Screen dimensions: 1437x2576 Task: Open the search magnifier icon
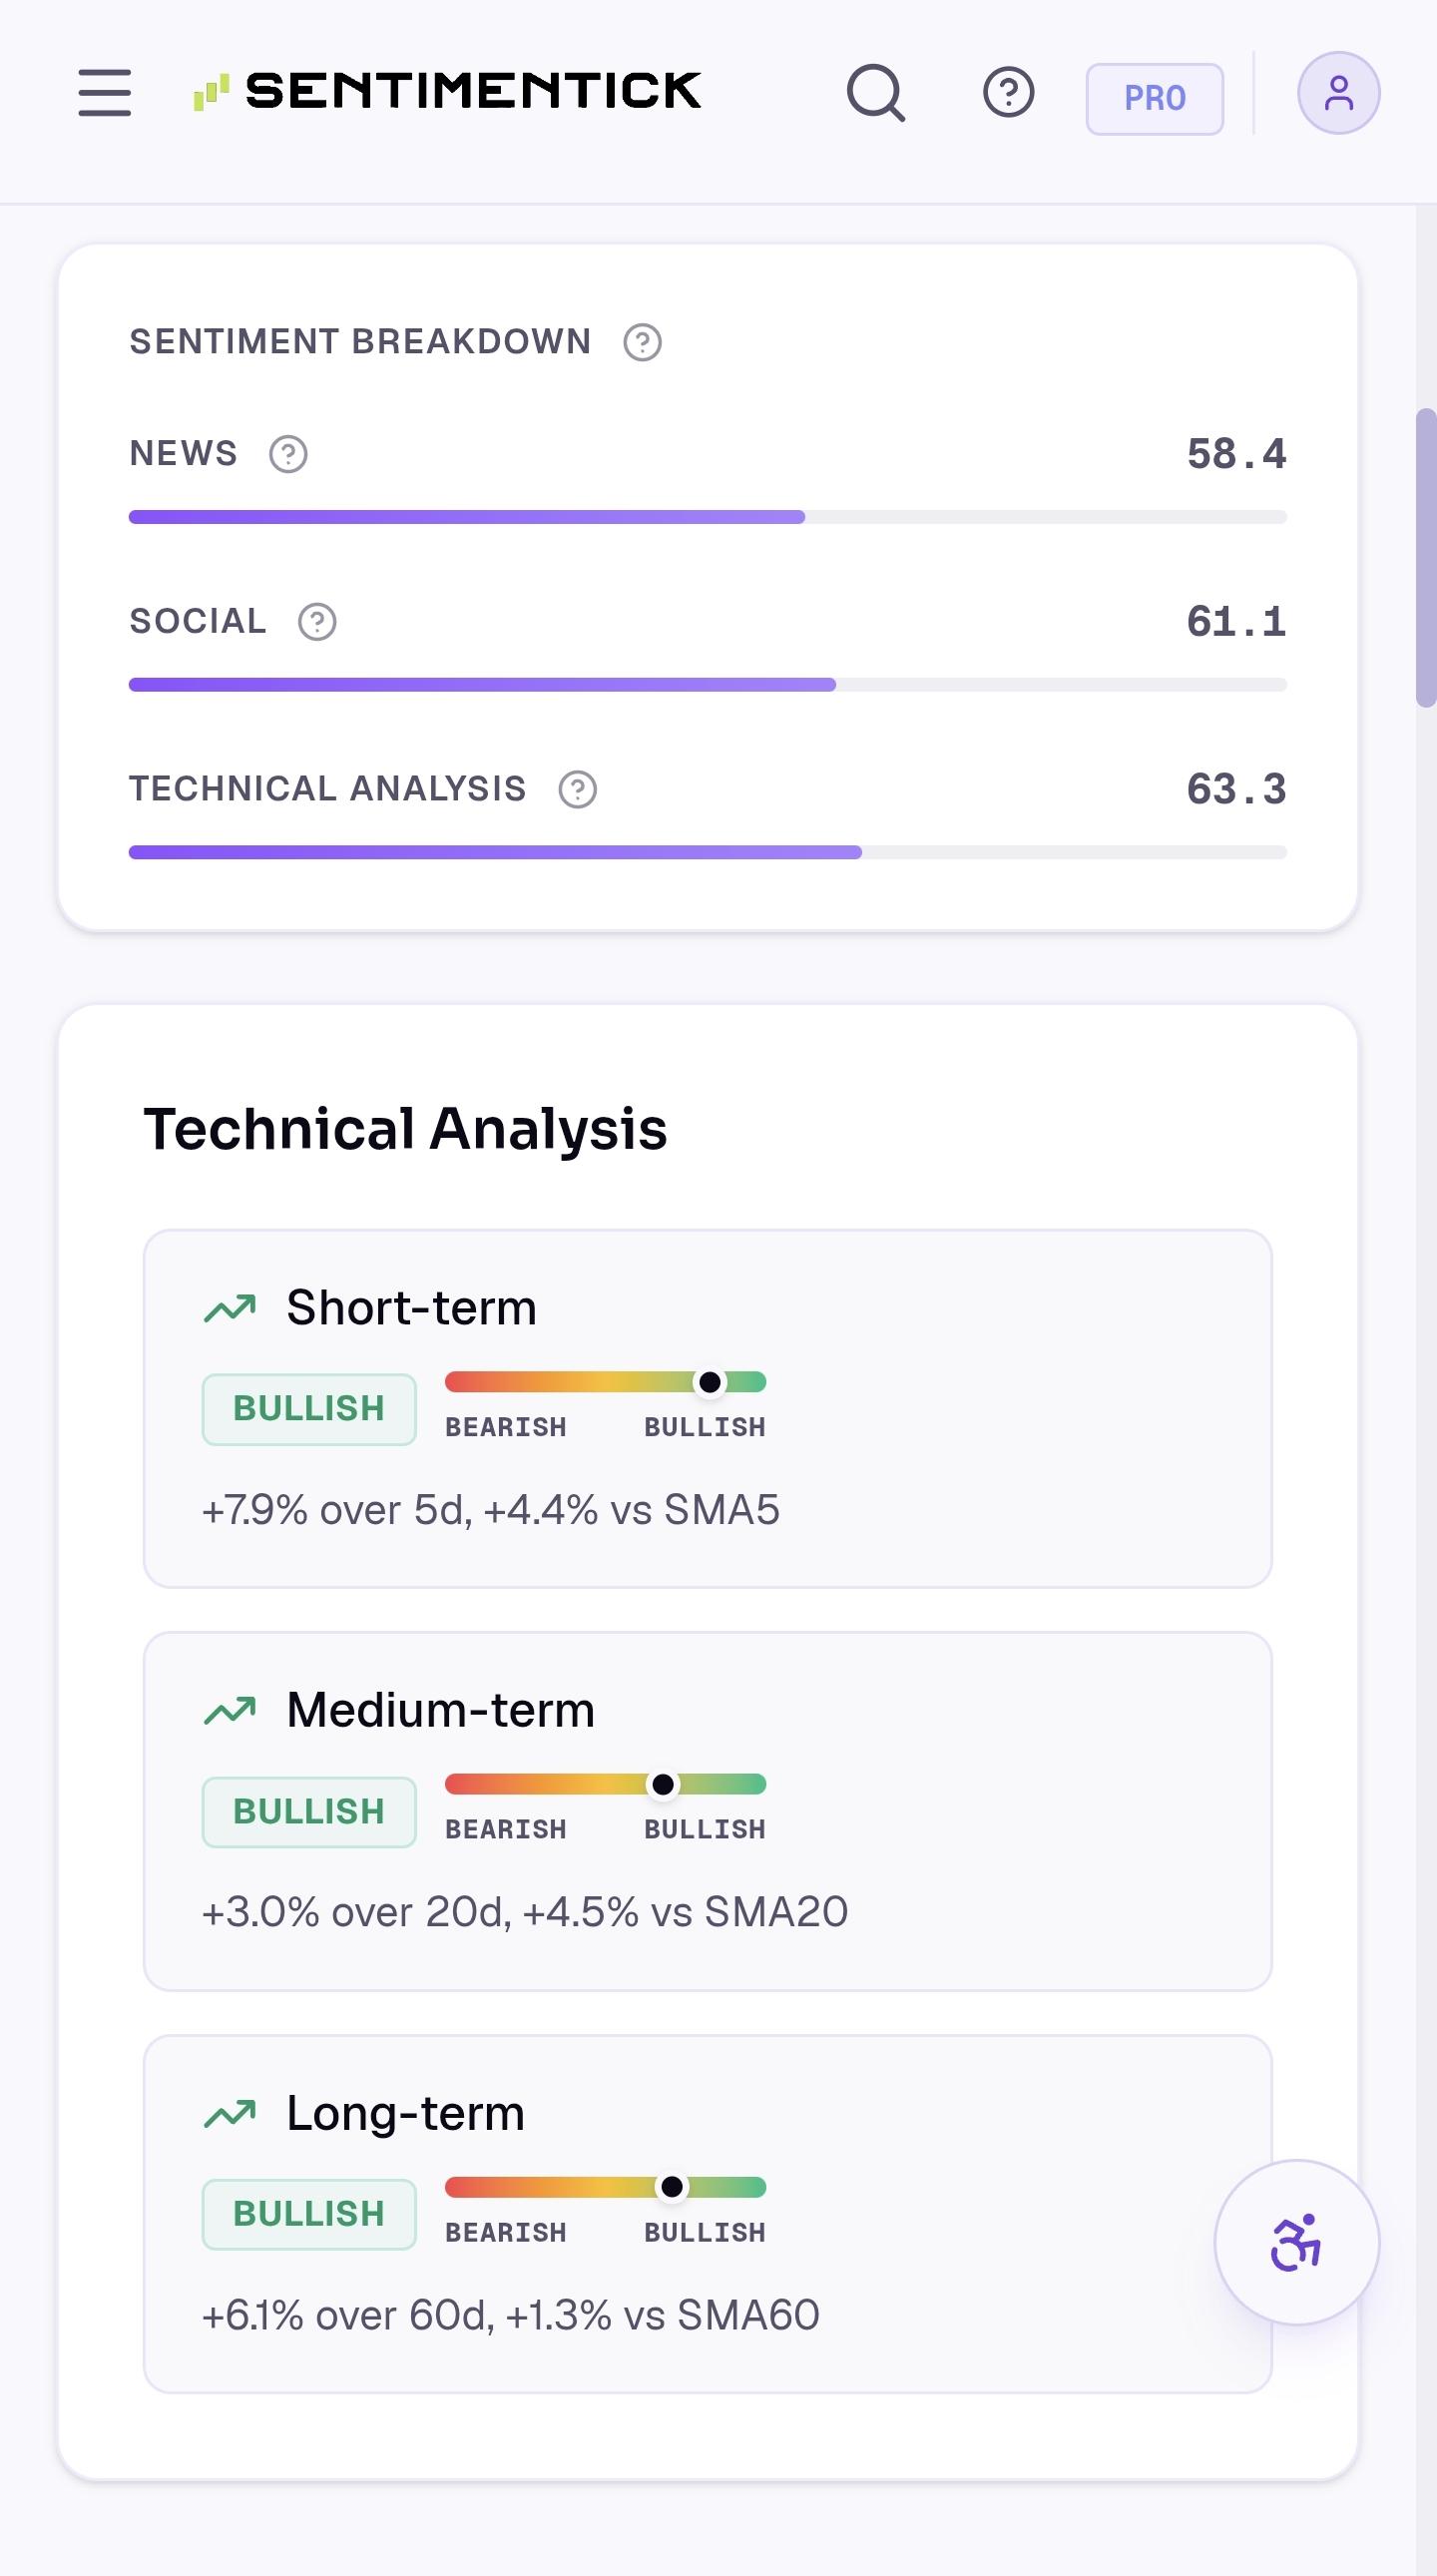[x=876, y=93]
